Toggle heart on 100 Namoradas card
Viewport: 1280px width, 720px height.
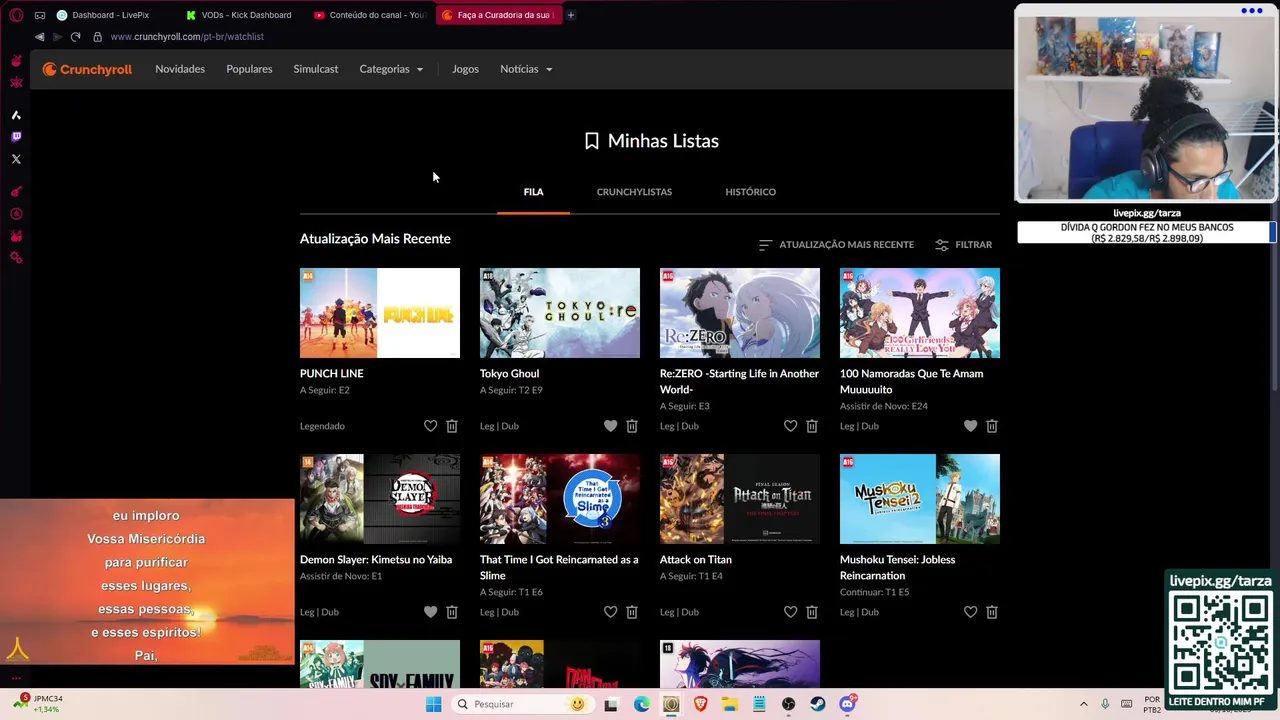[x=971, y=426]
